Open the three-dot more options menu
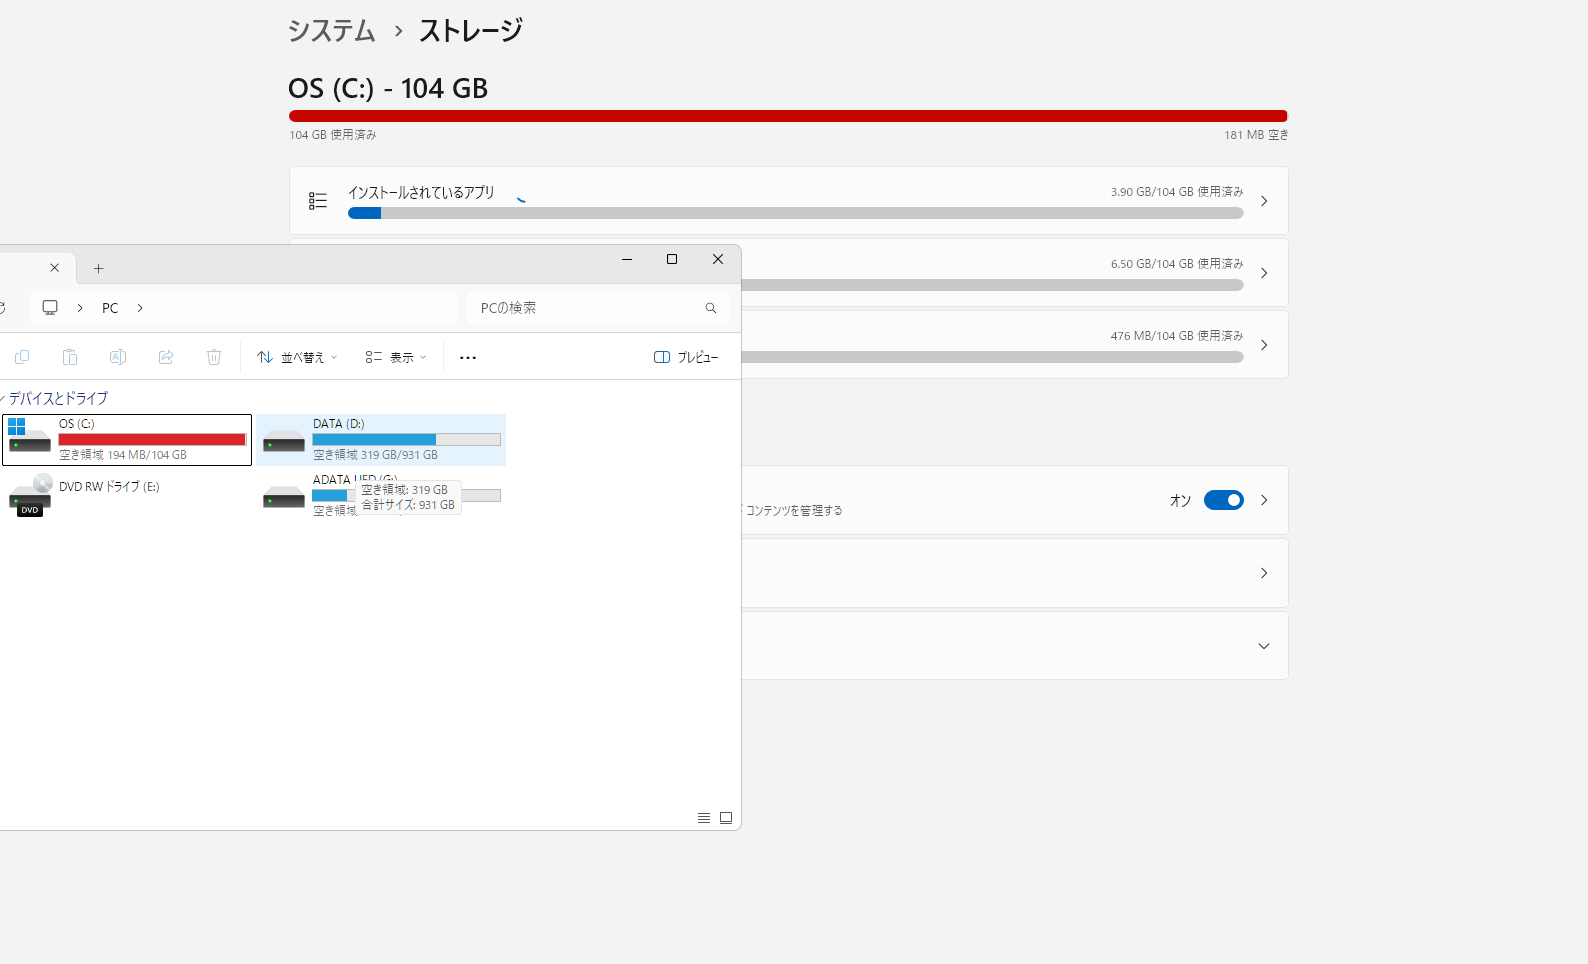Screen dimensions: 1588x964 [x=468, y=357]
